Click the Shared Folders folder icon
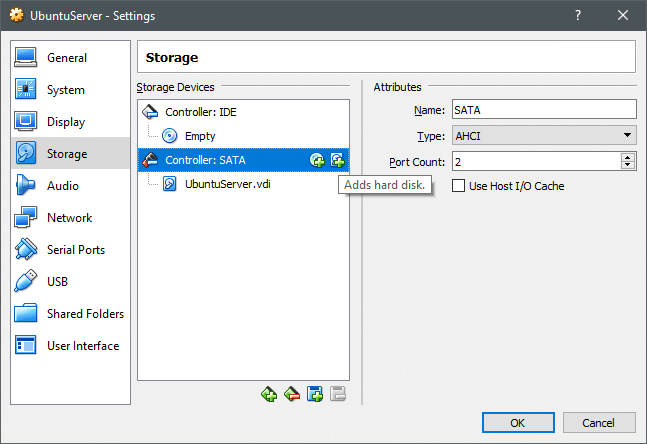 click(x=26, y=313)
